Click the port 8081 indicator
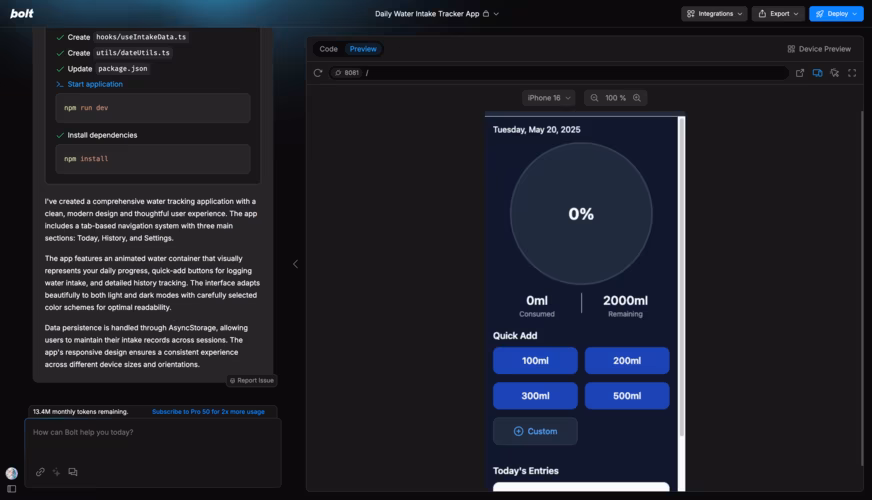 [x=347, y=73]
